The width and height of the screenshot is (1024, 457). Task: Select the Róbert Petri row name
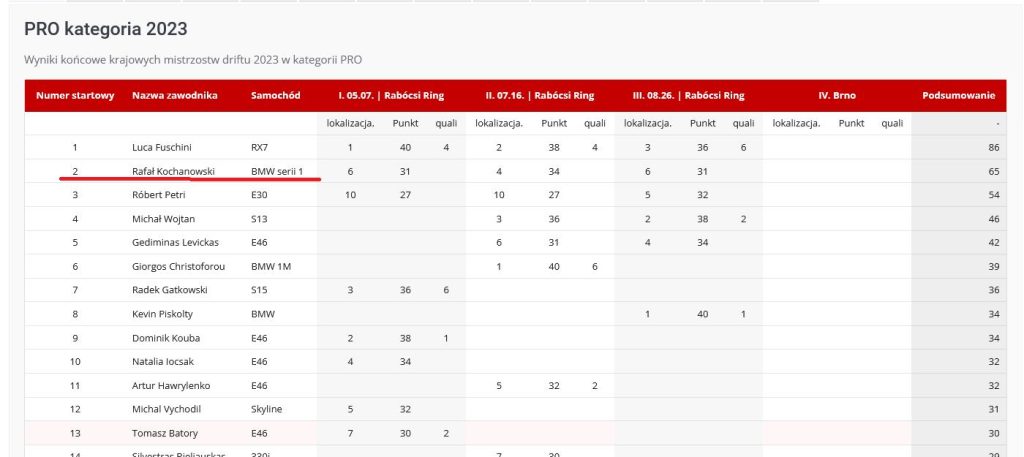(159, 195)
